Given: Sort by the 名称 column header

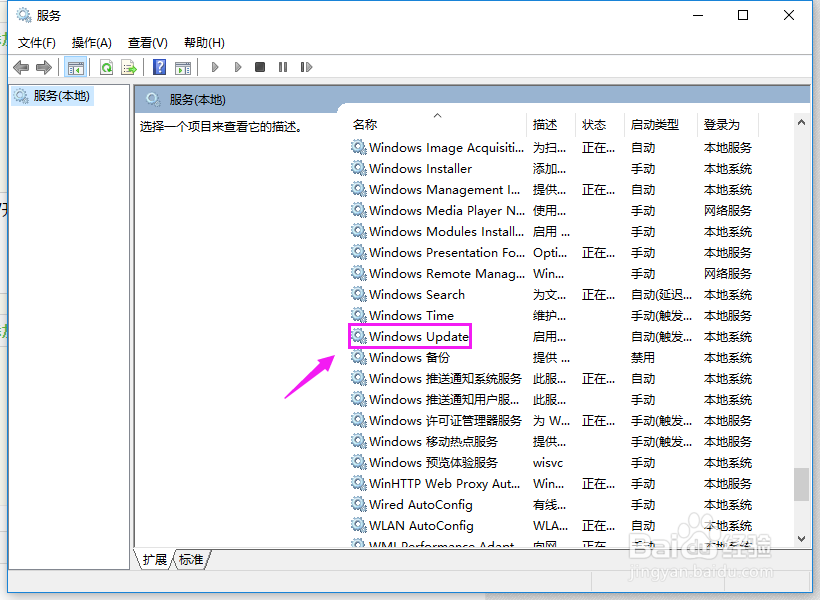Looking at the screenshot, I should 365,124.
